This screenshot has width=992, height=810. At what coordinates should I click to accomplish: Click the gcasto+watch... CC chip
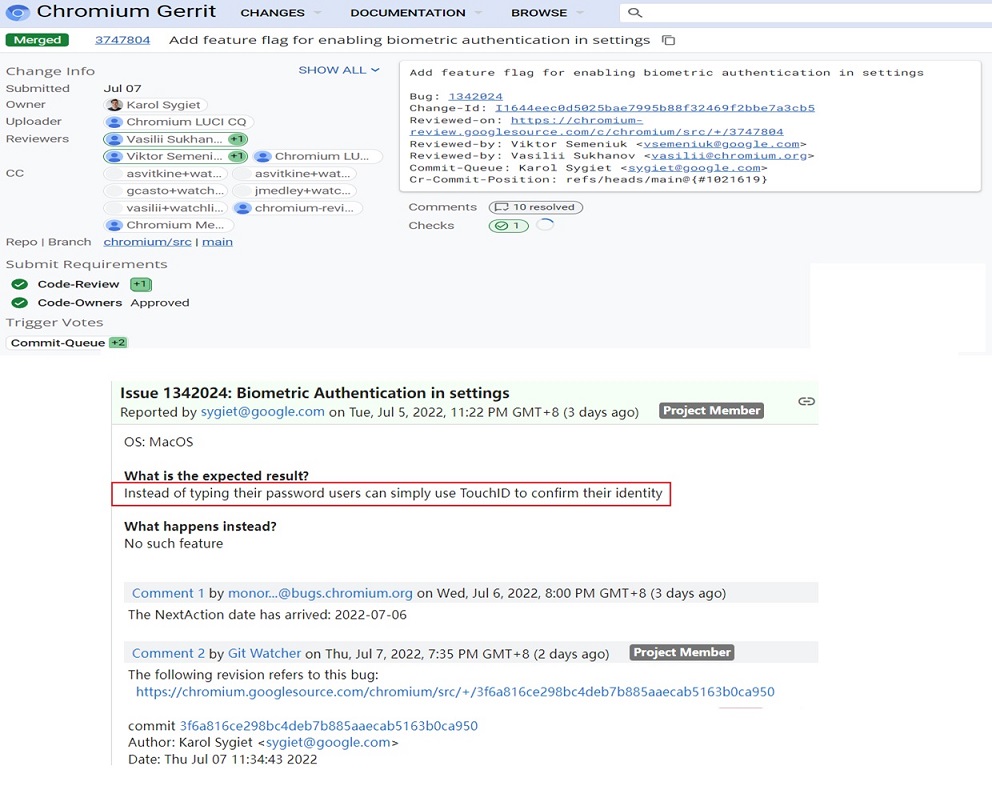[166, 190]
